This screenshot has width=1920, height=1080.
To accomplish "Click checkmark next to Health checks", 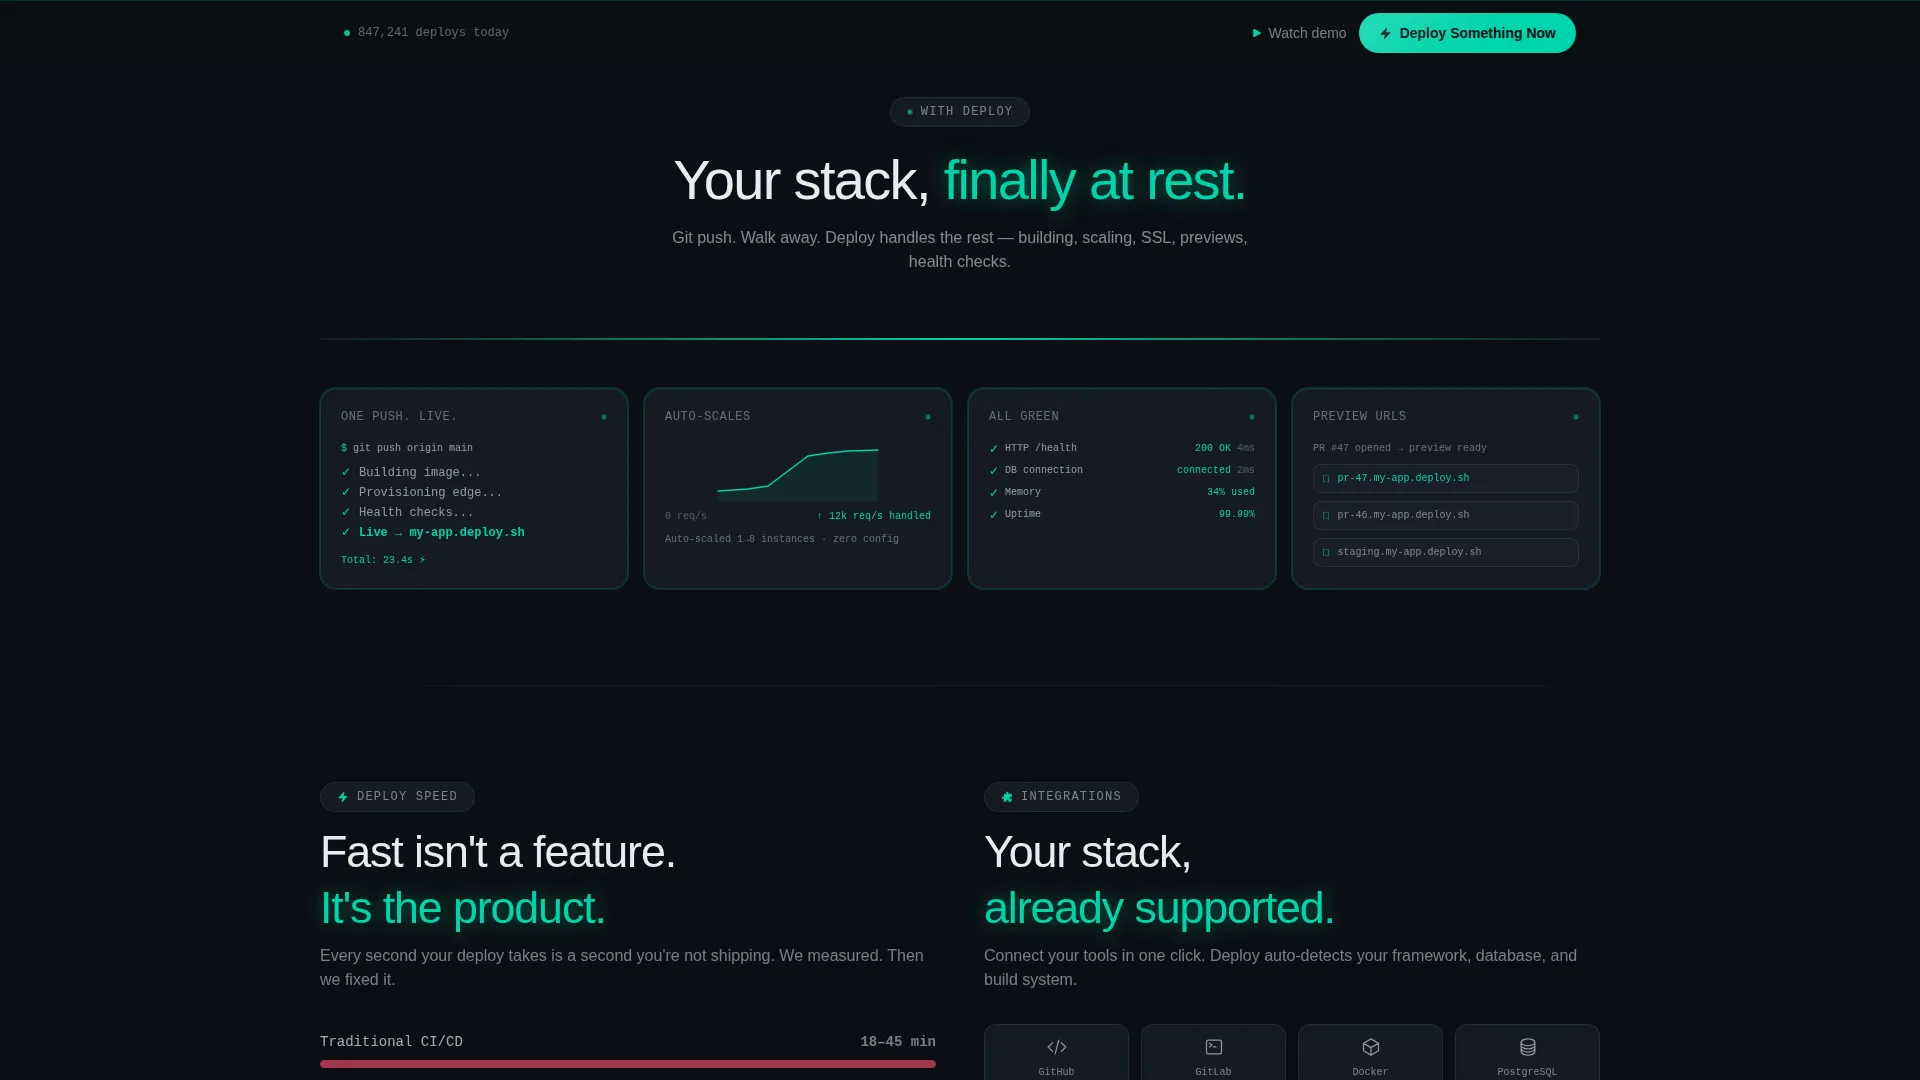I will [x=346, y=512].
